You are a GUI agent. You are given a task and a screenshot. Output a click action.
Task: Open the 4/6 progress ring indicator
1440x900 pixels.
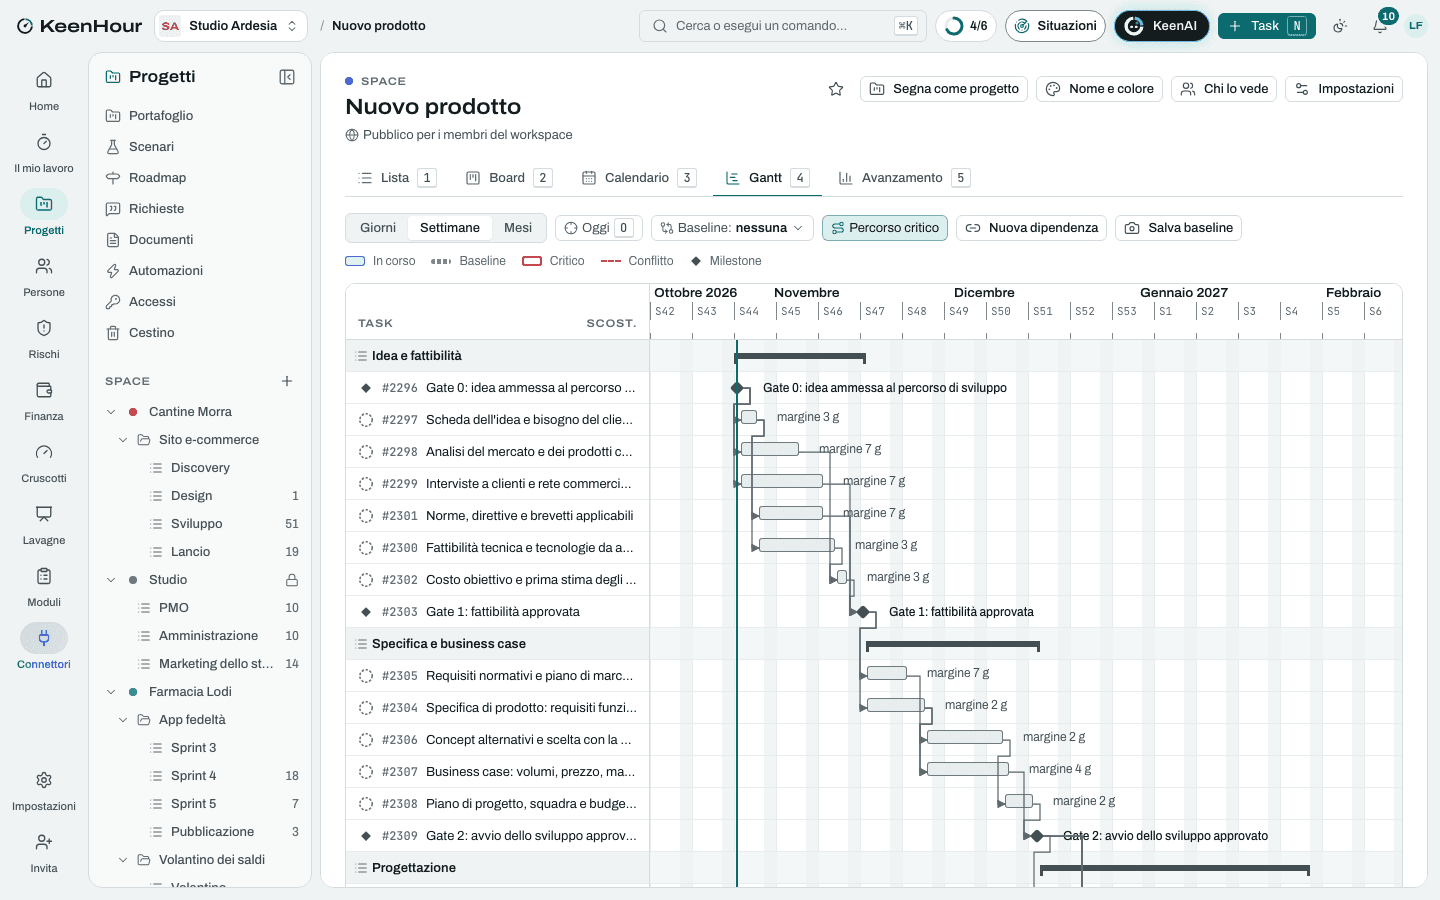tap(966, 26)
